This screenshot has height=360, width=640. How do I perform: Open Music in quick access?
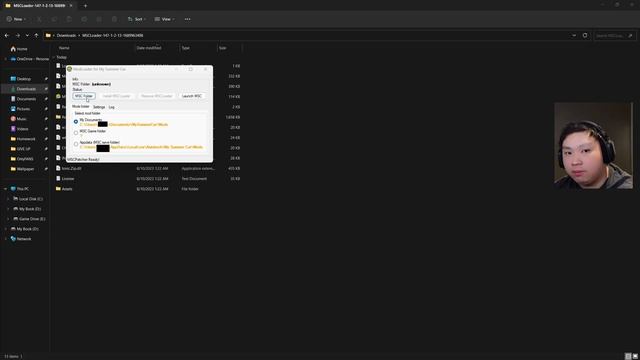click(x=19, y=119)
